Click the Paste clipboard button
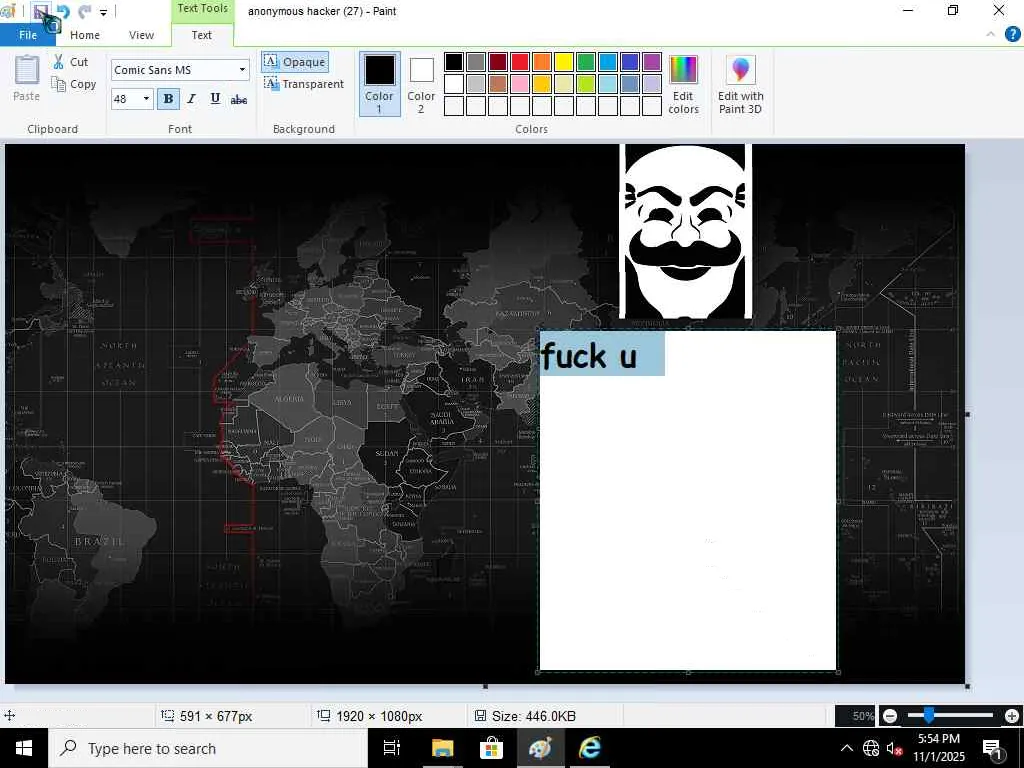The image size is (1024, 768). pos(27,78)
